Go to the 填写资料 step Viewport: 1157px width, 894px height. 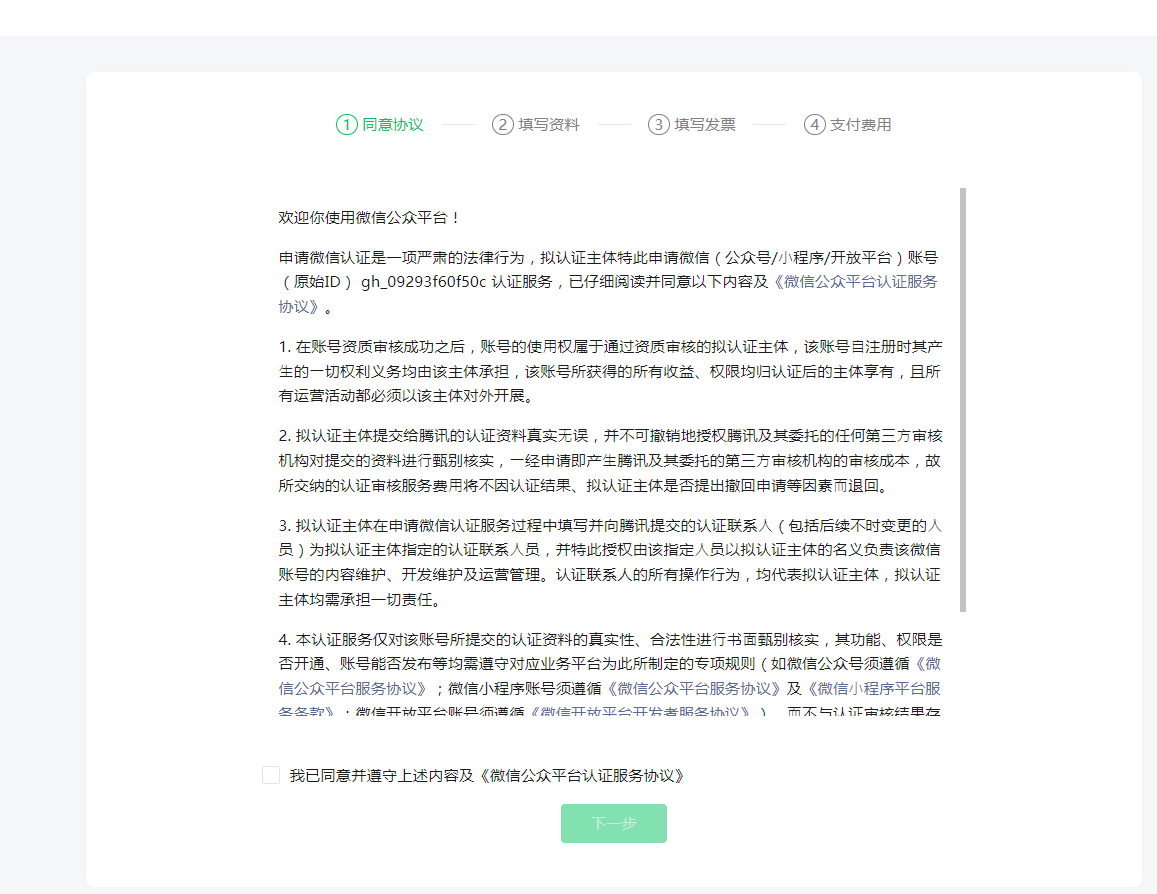click(549, 125)
